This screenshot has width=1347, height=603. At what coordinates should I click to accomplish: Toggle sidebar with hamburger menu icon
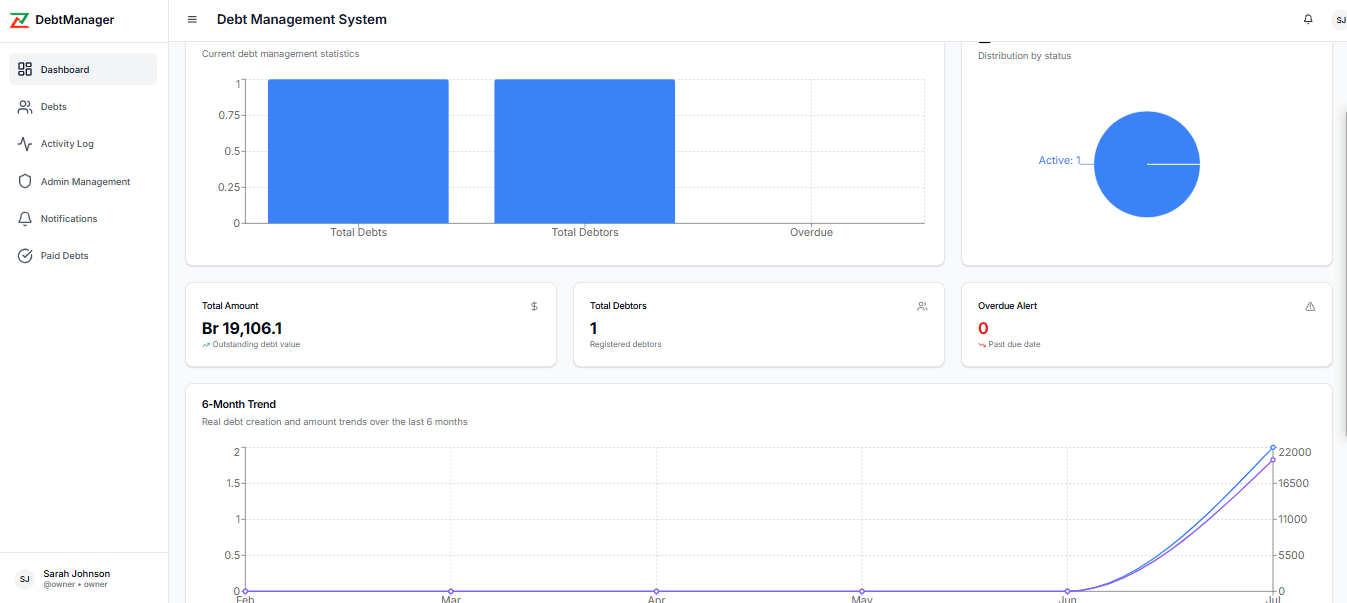(192, 20)
